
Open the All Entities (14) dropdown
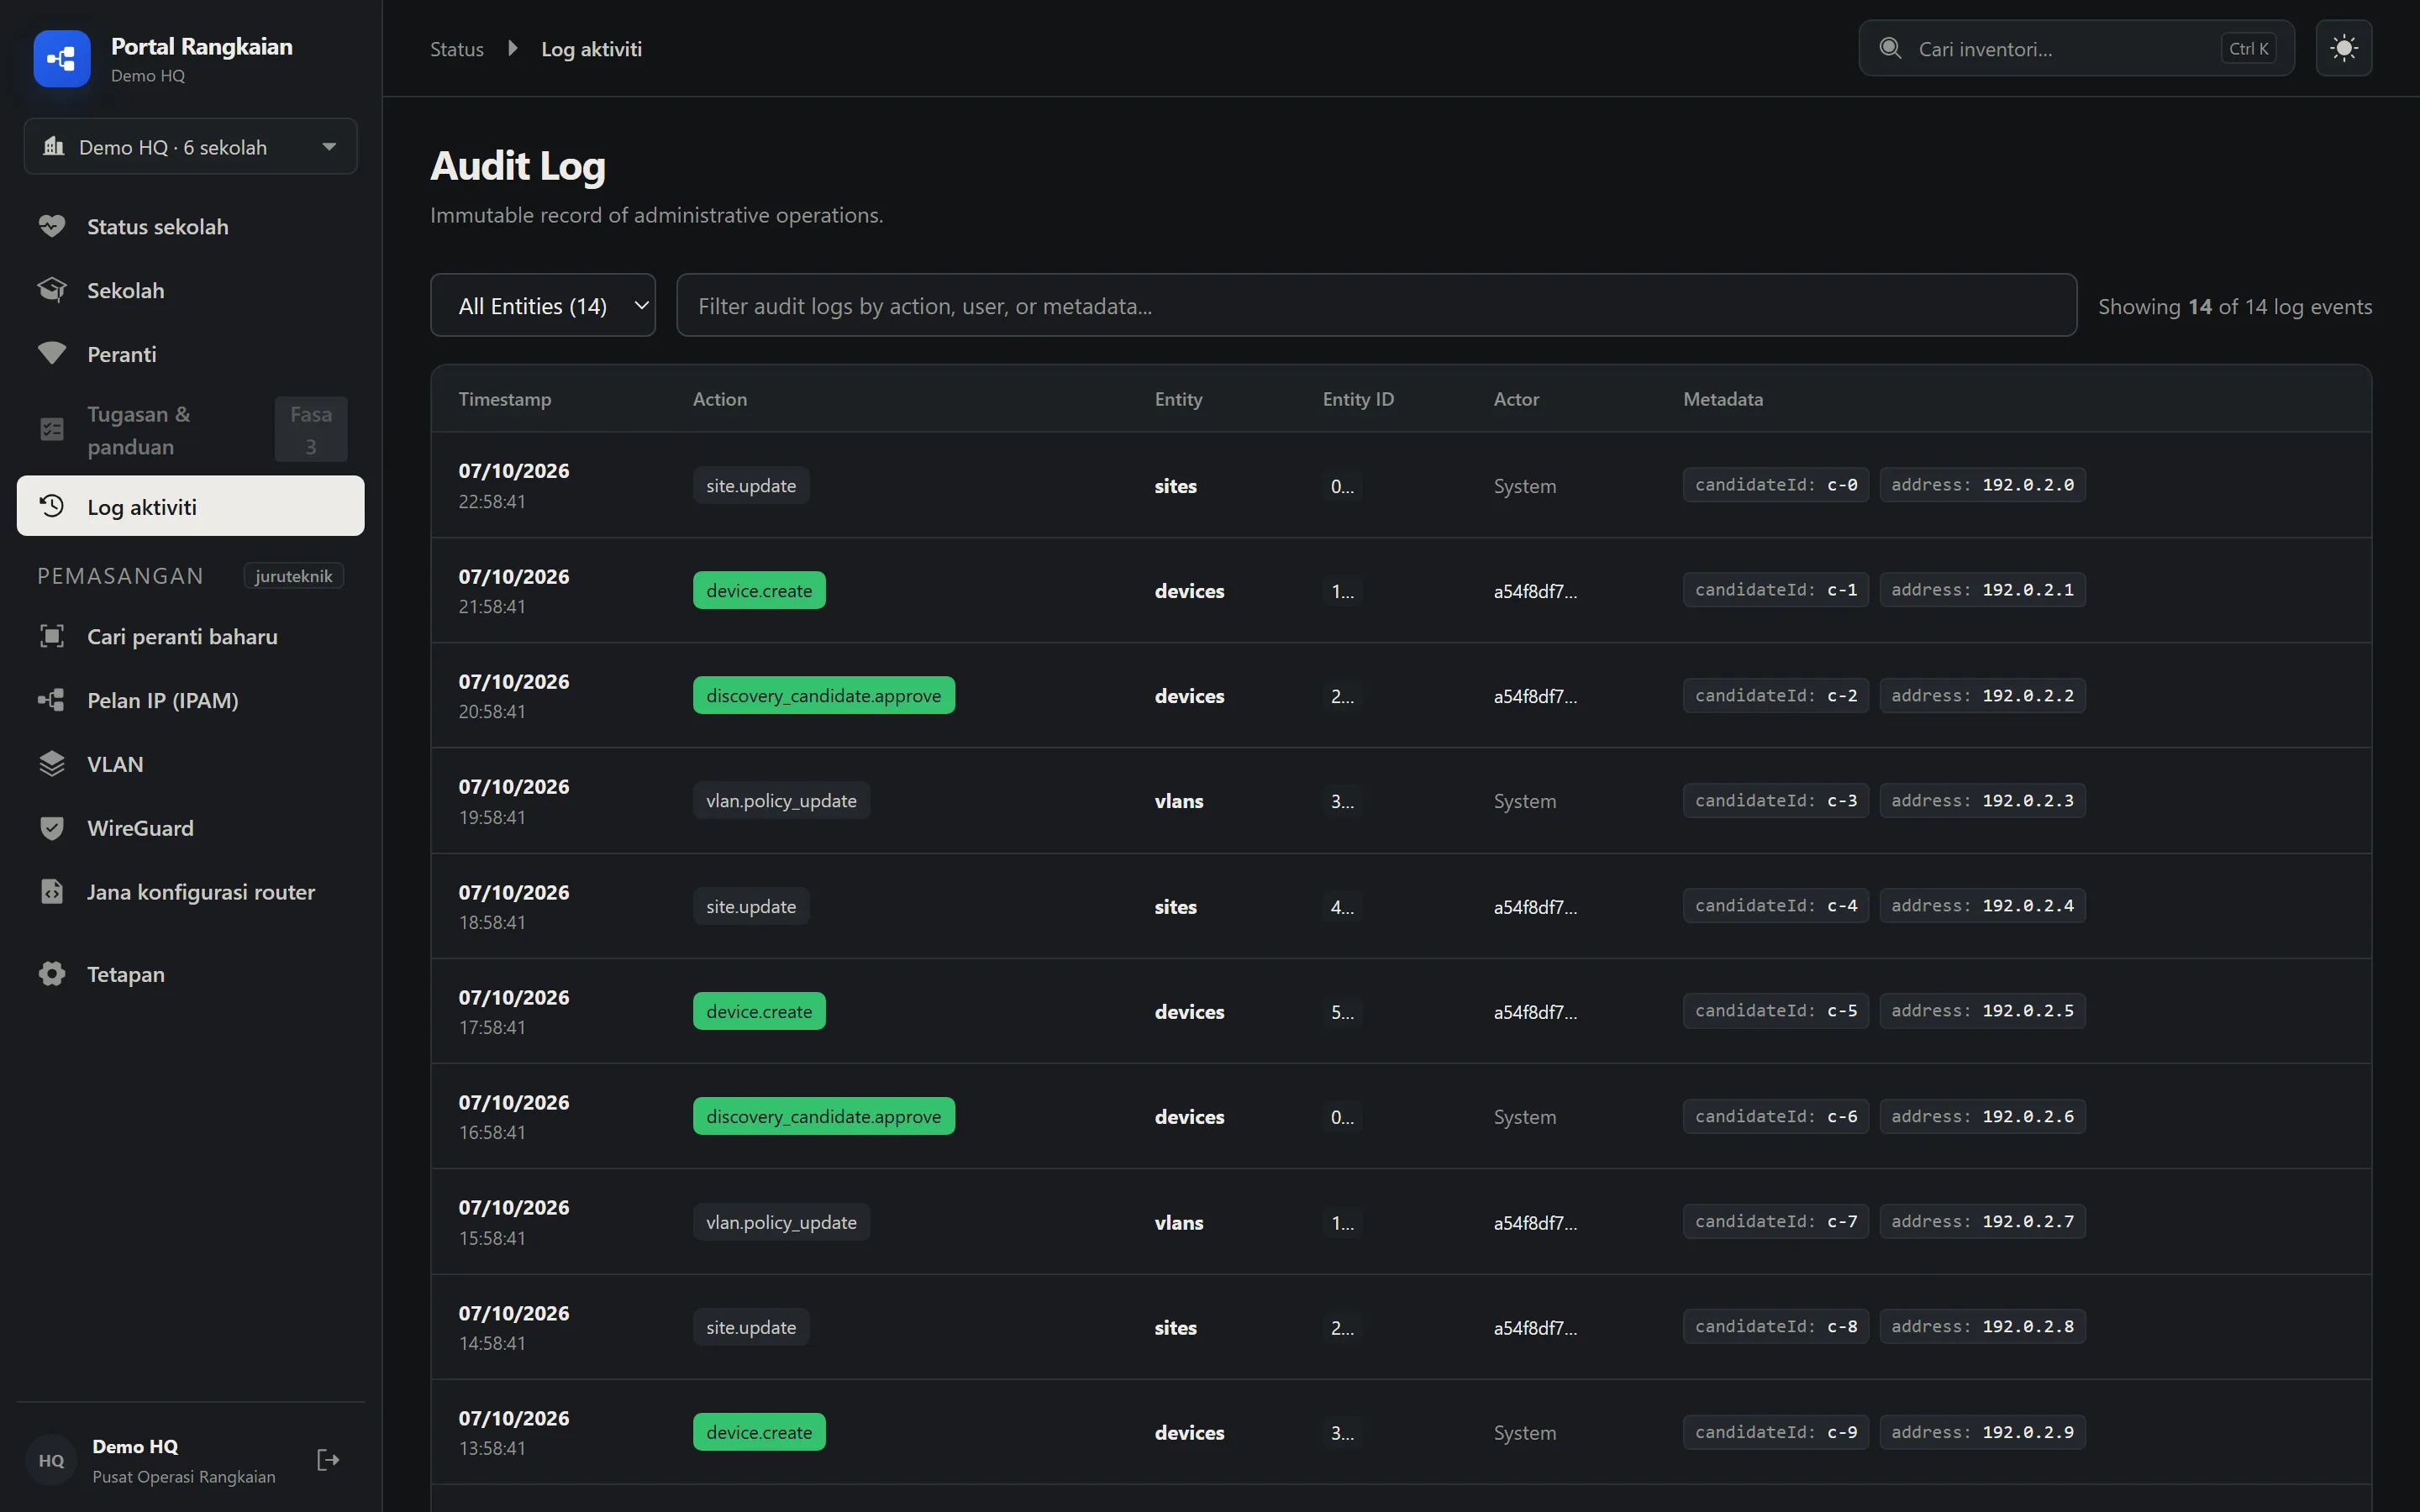(543, 306)
